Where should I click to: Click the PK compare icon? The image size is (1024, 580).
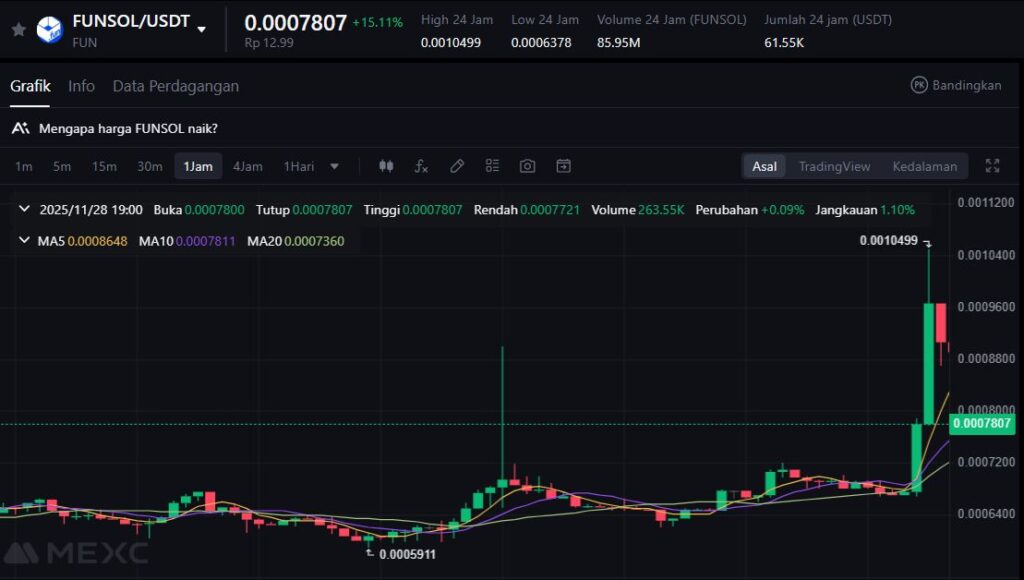(x=919, y=85)
